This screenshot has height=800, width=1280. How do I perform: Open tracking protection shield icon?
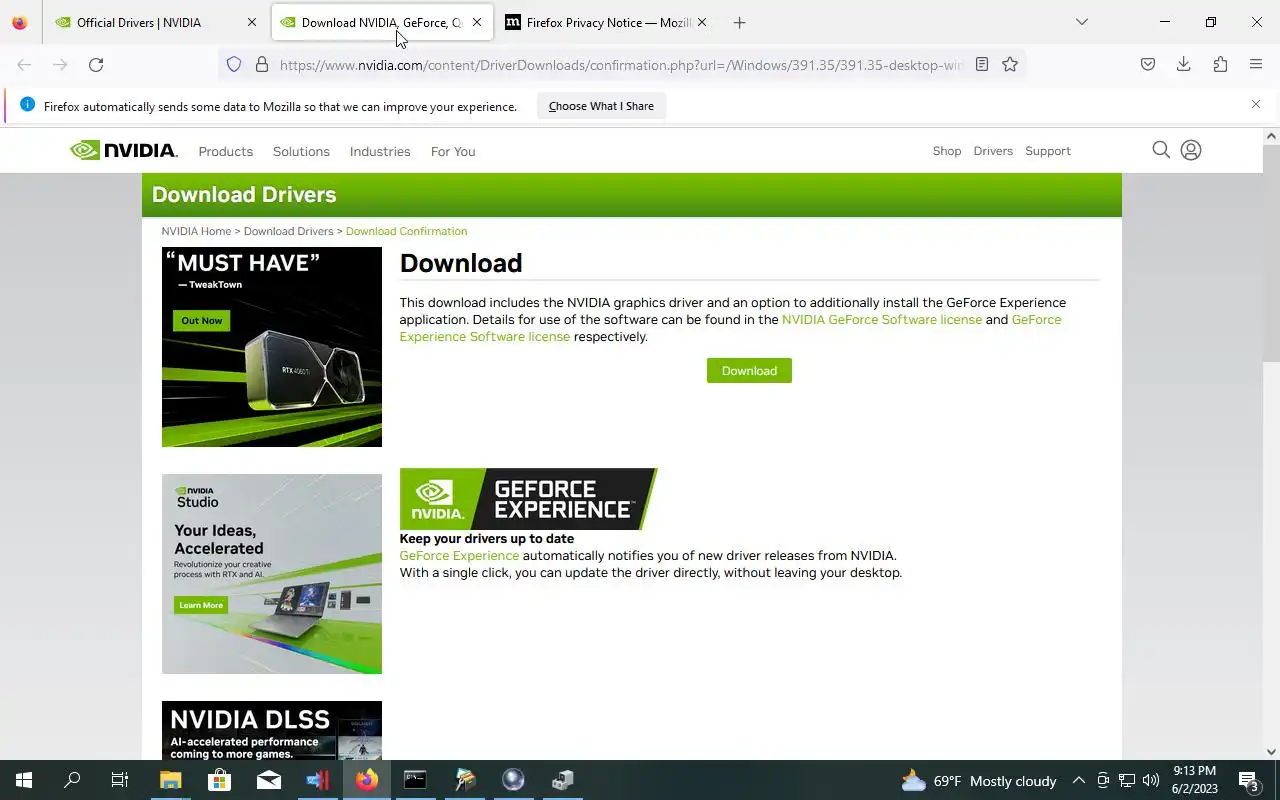click(234, 65)
